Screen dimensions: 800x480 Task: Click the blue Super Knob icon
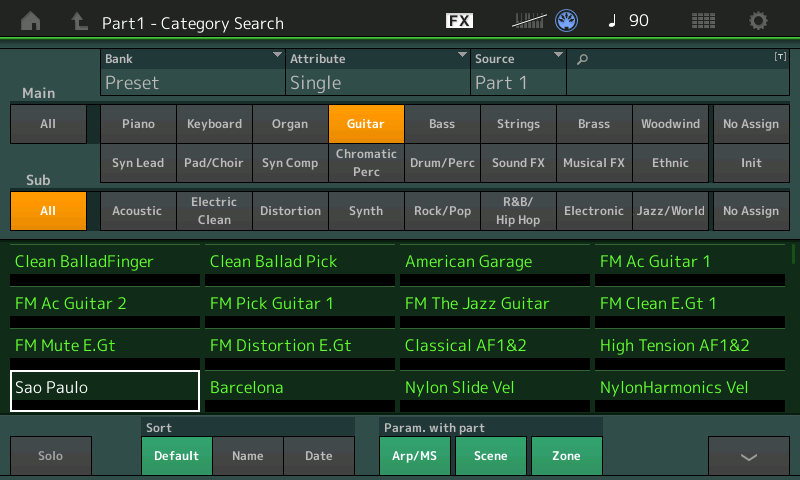click(566, 21)
